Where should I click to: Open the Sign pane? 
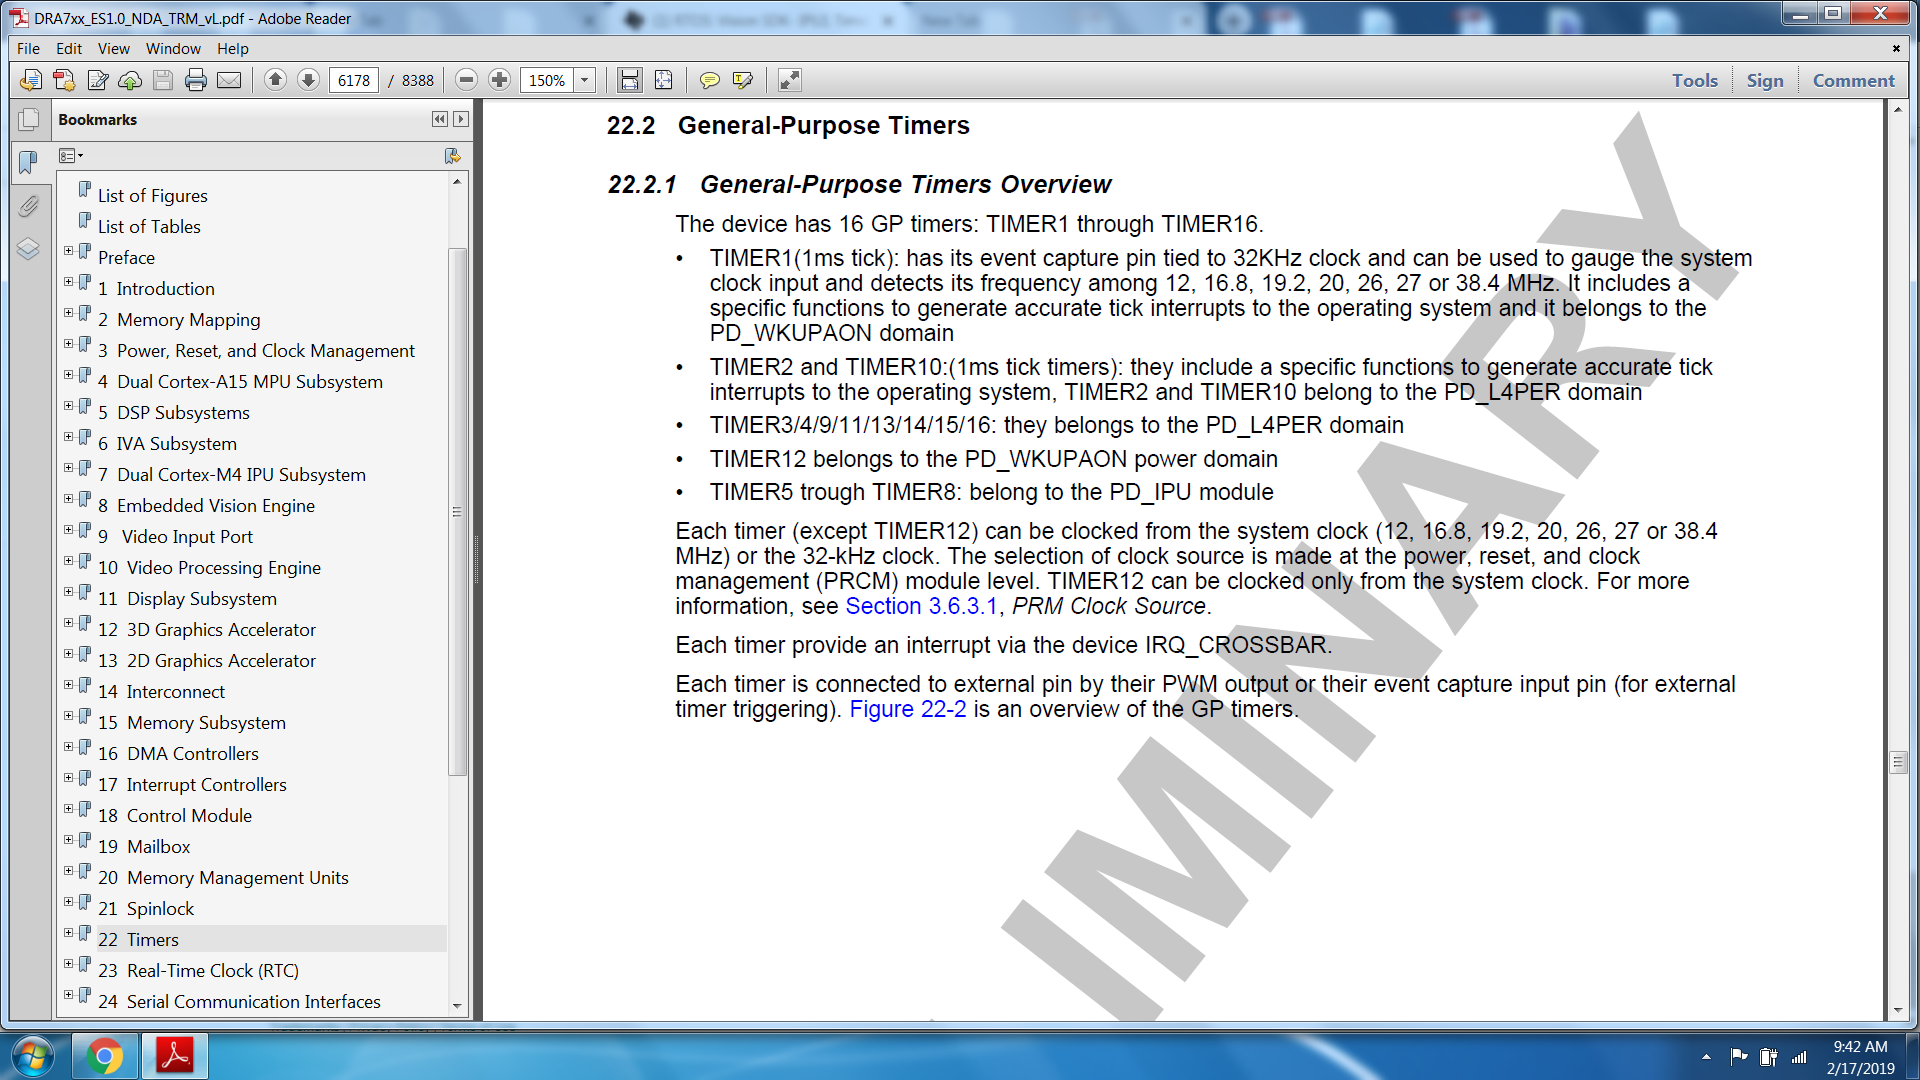click(1765, 80)
